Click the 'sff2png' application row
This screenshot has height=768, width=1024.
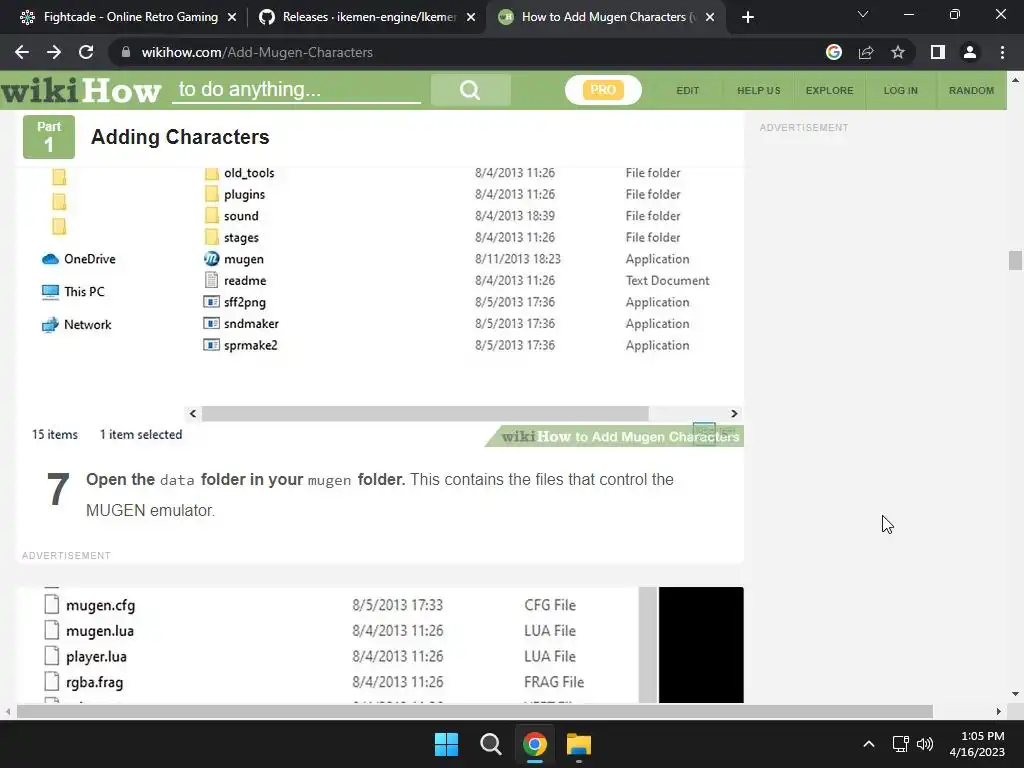(x=456, y=302)
